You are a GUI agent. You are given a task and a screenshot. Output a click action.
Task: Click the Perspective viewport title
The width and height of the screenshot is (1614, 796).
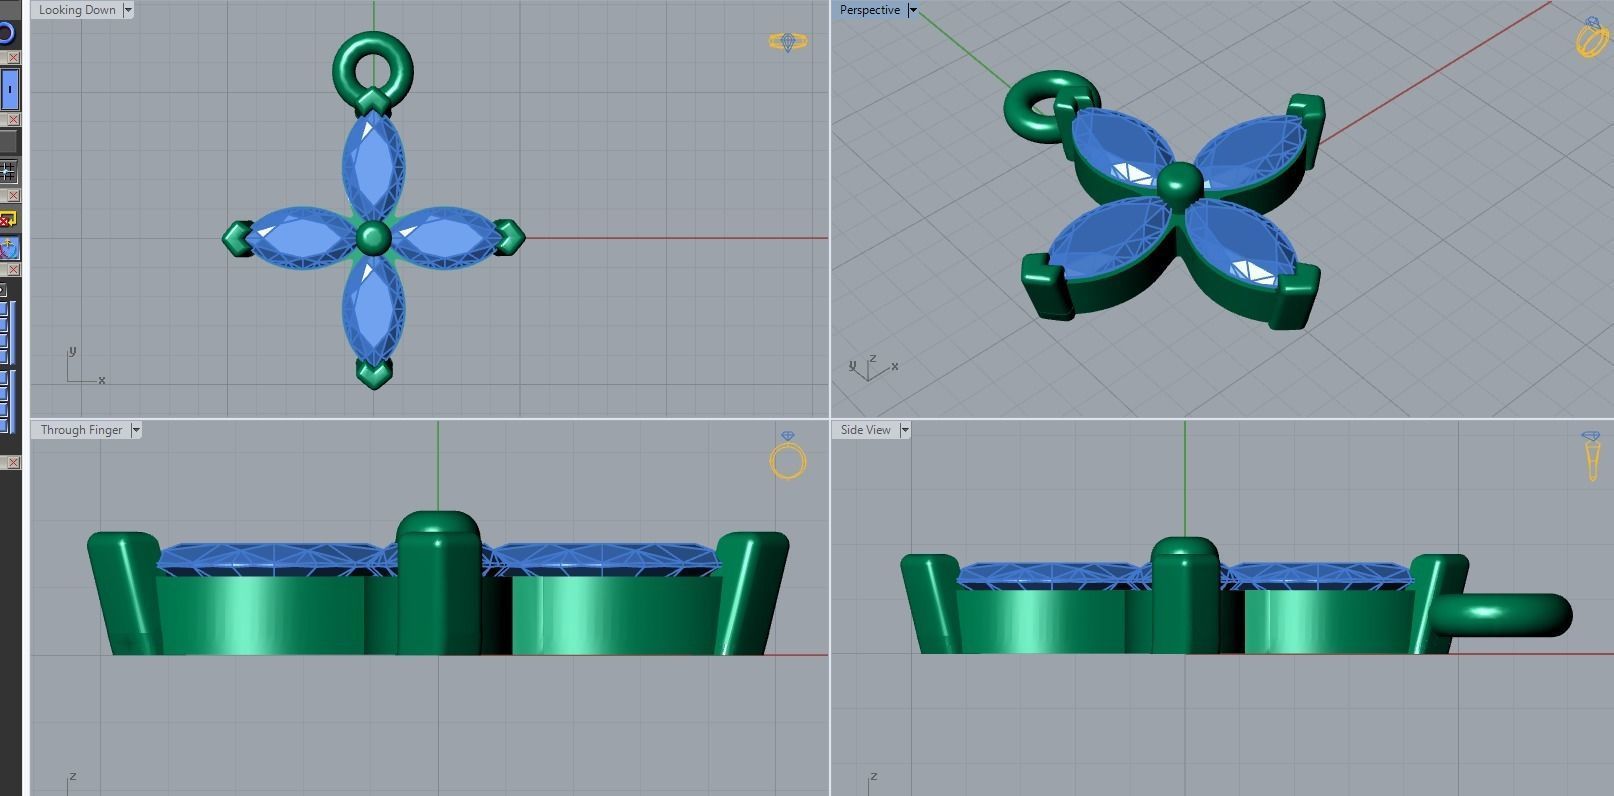pos(869,10)
